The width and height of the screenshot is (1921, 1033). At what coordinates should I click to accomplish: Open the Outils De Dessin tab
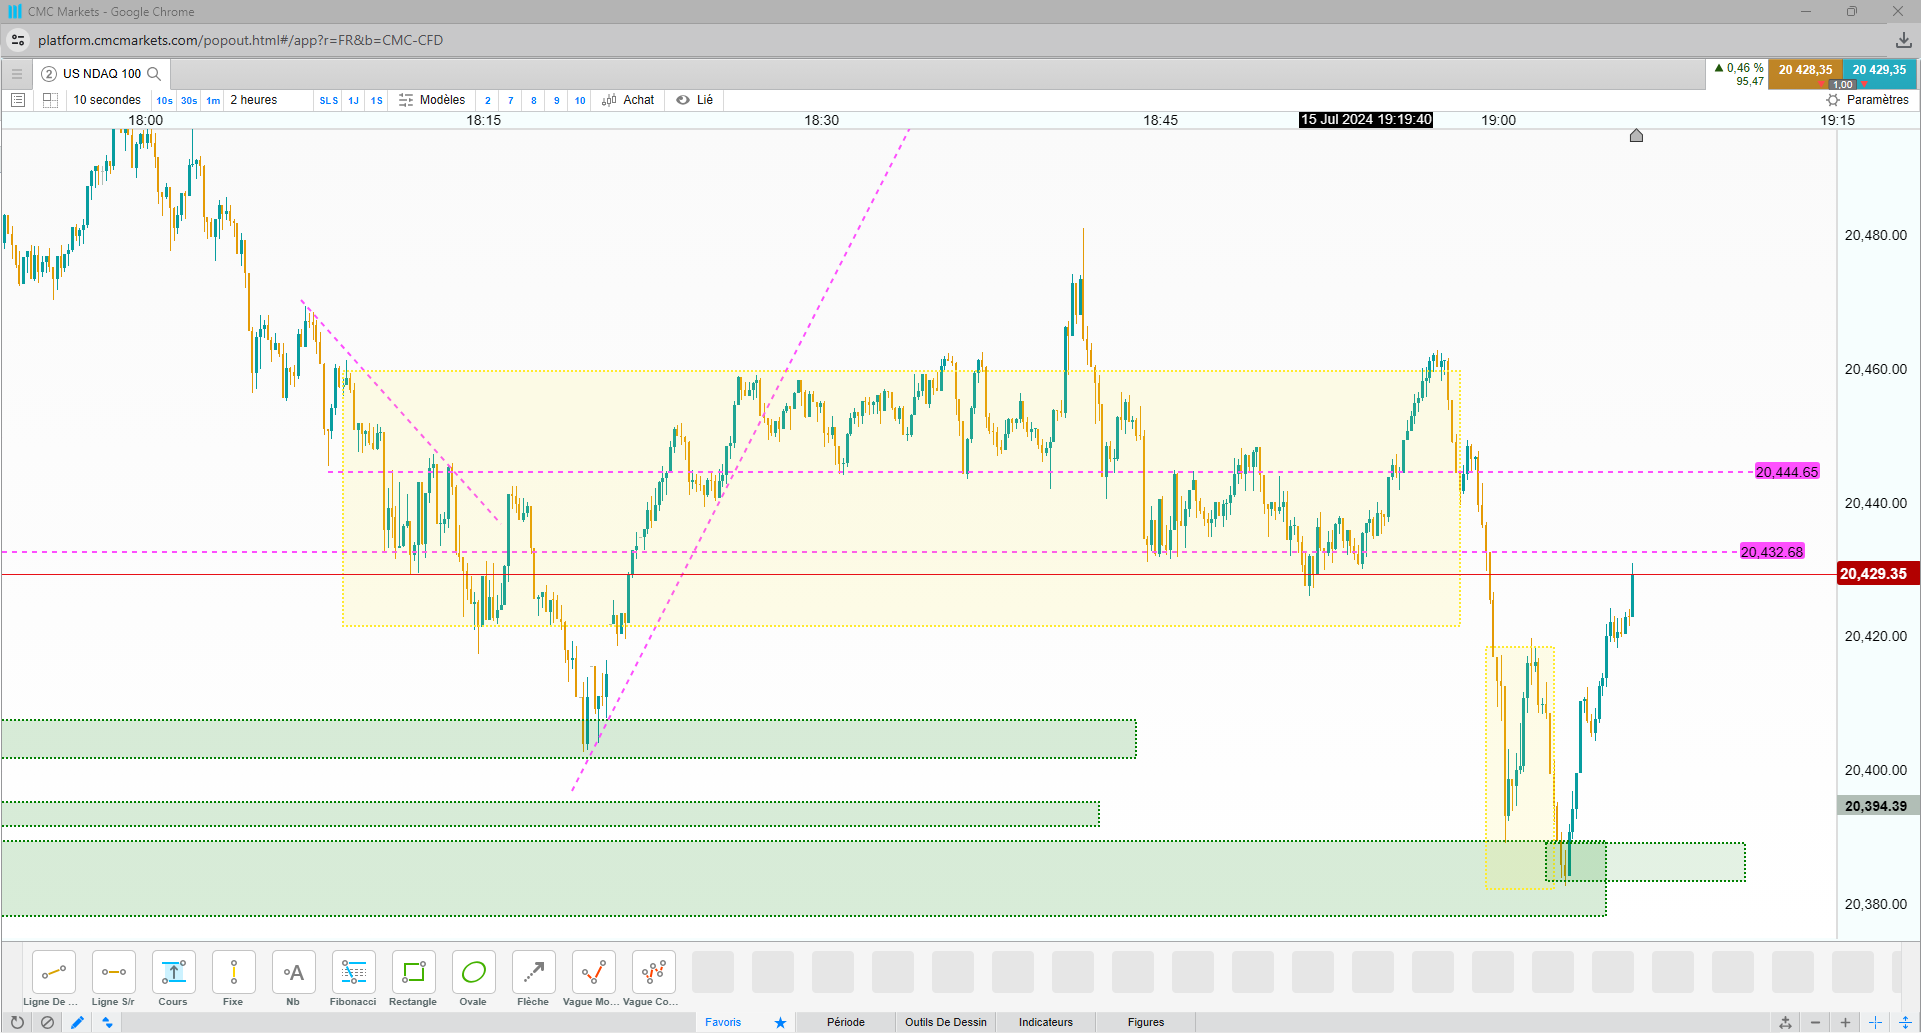946,1022
